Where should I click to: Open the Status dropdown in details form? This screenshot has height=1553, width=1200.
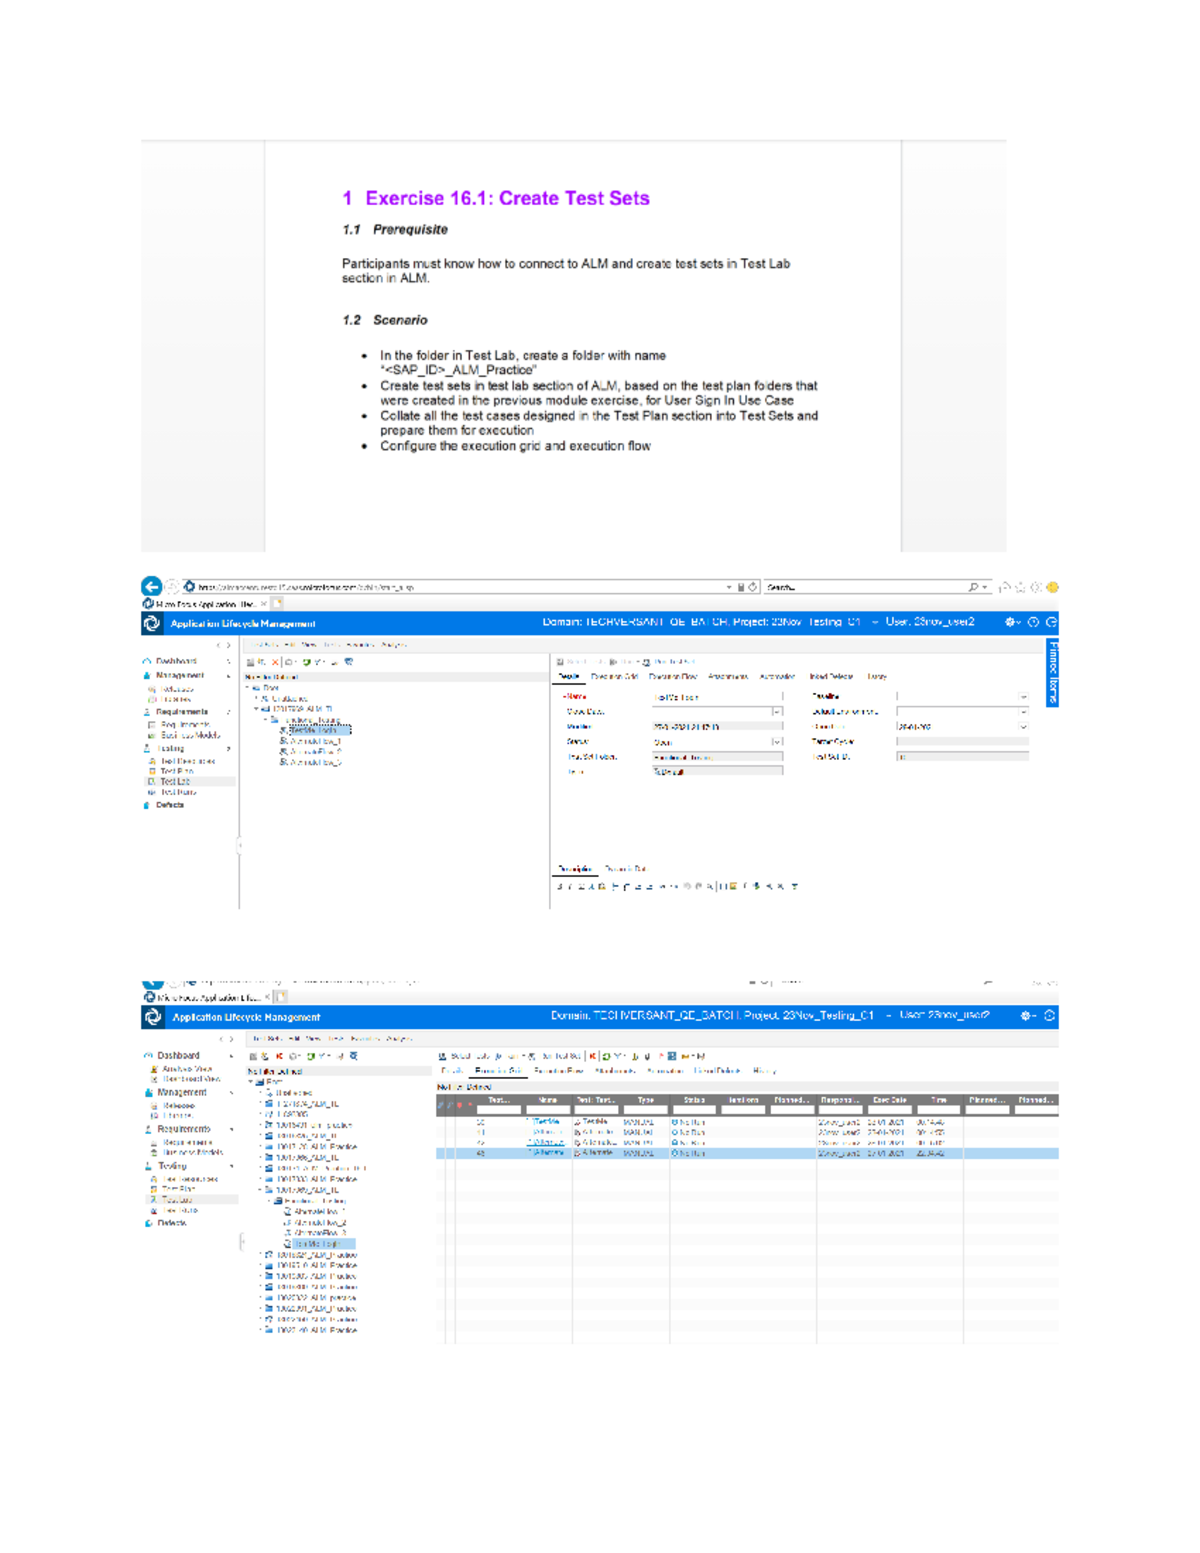(776, 742)
